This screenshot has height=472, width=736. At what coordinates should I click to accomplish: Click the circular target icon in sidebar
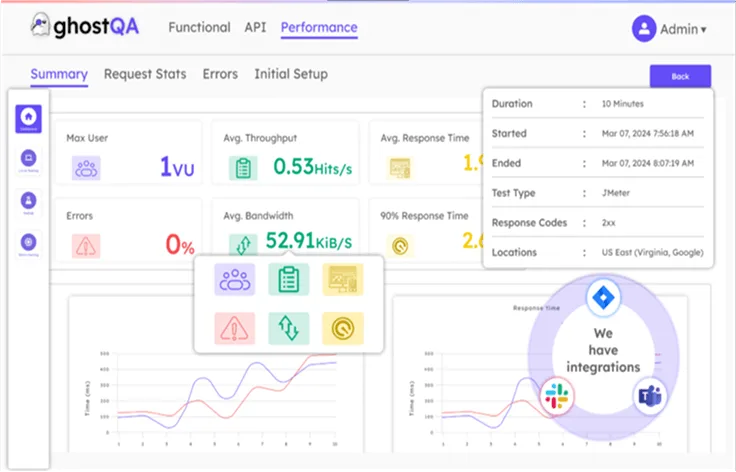pos(28,242)
